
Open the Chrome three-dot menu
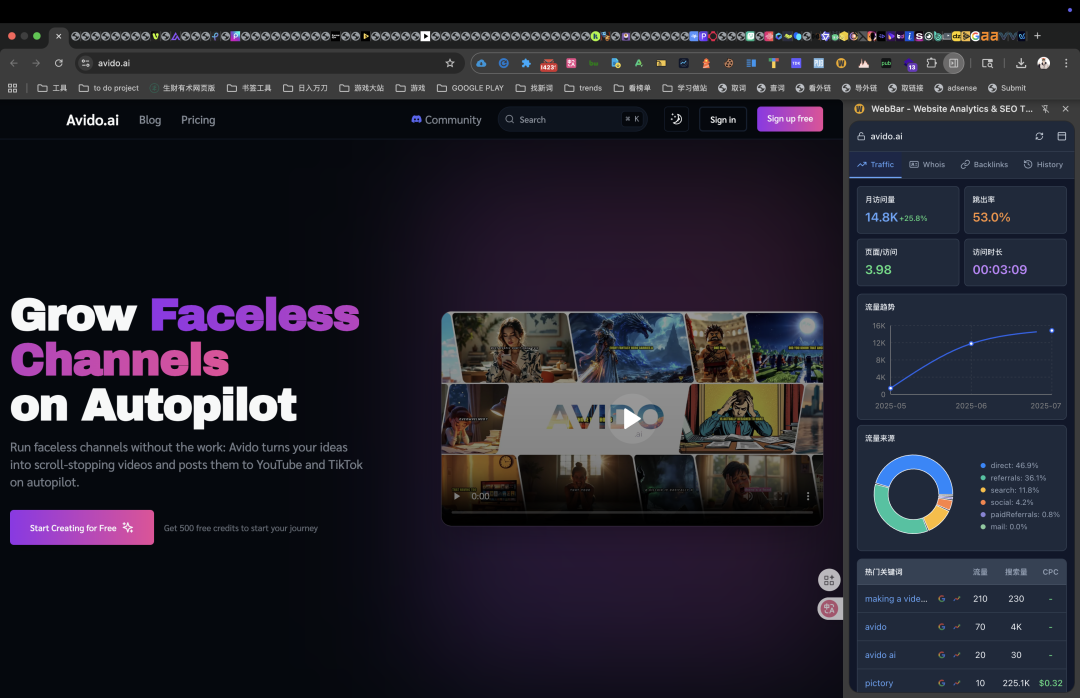[x=1066, y=63]
